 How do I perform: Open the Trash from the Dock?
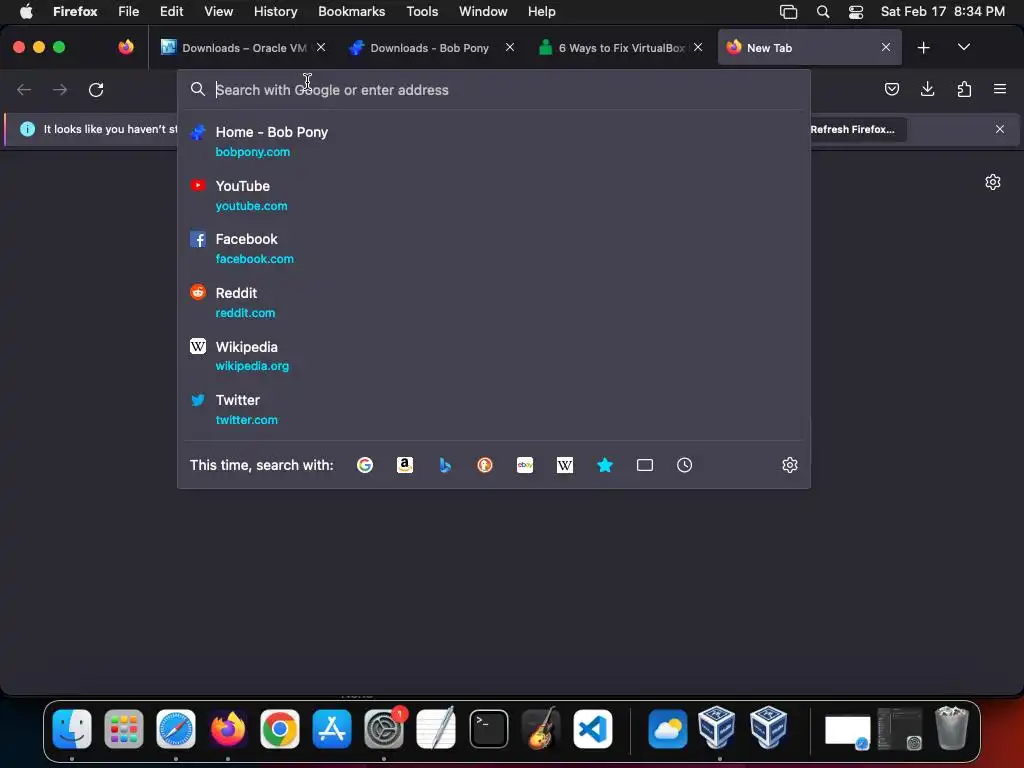pyautogui.click(x=952, y=729)
